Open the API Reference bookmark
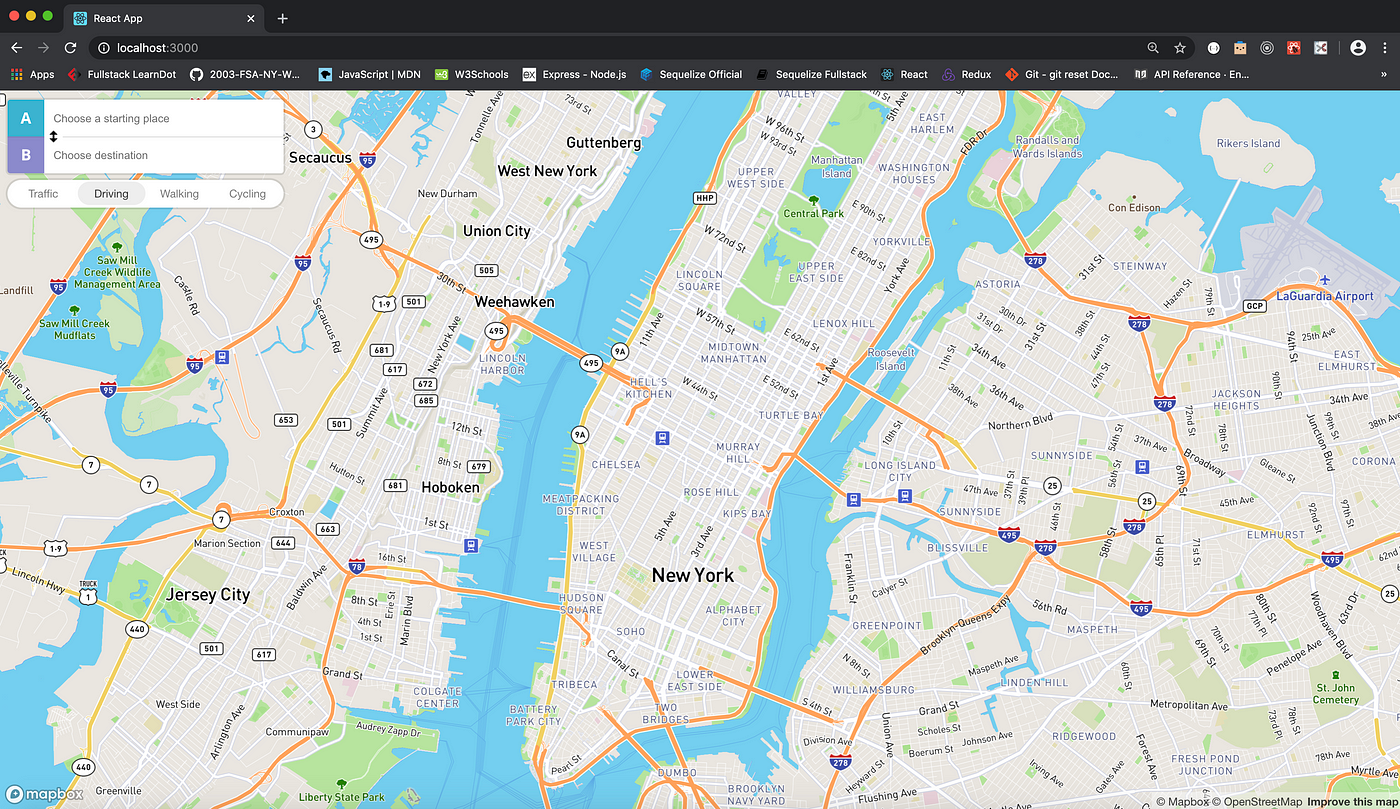Image resolution: width=1400 pixels, height=809 pixels. 1192,74
